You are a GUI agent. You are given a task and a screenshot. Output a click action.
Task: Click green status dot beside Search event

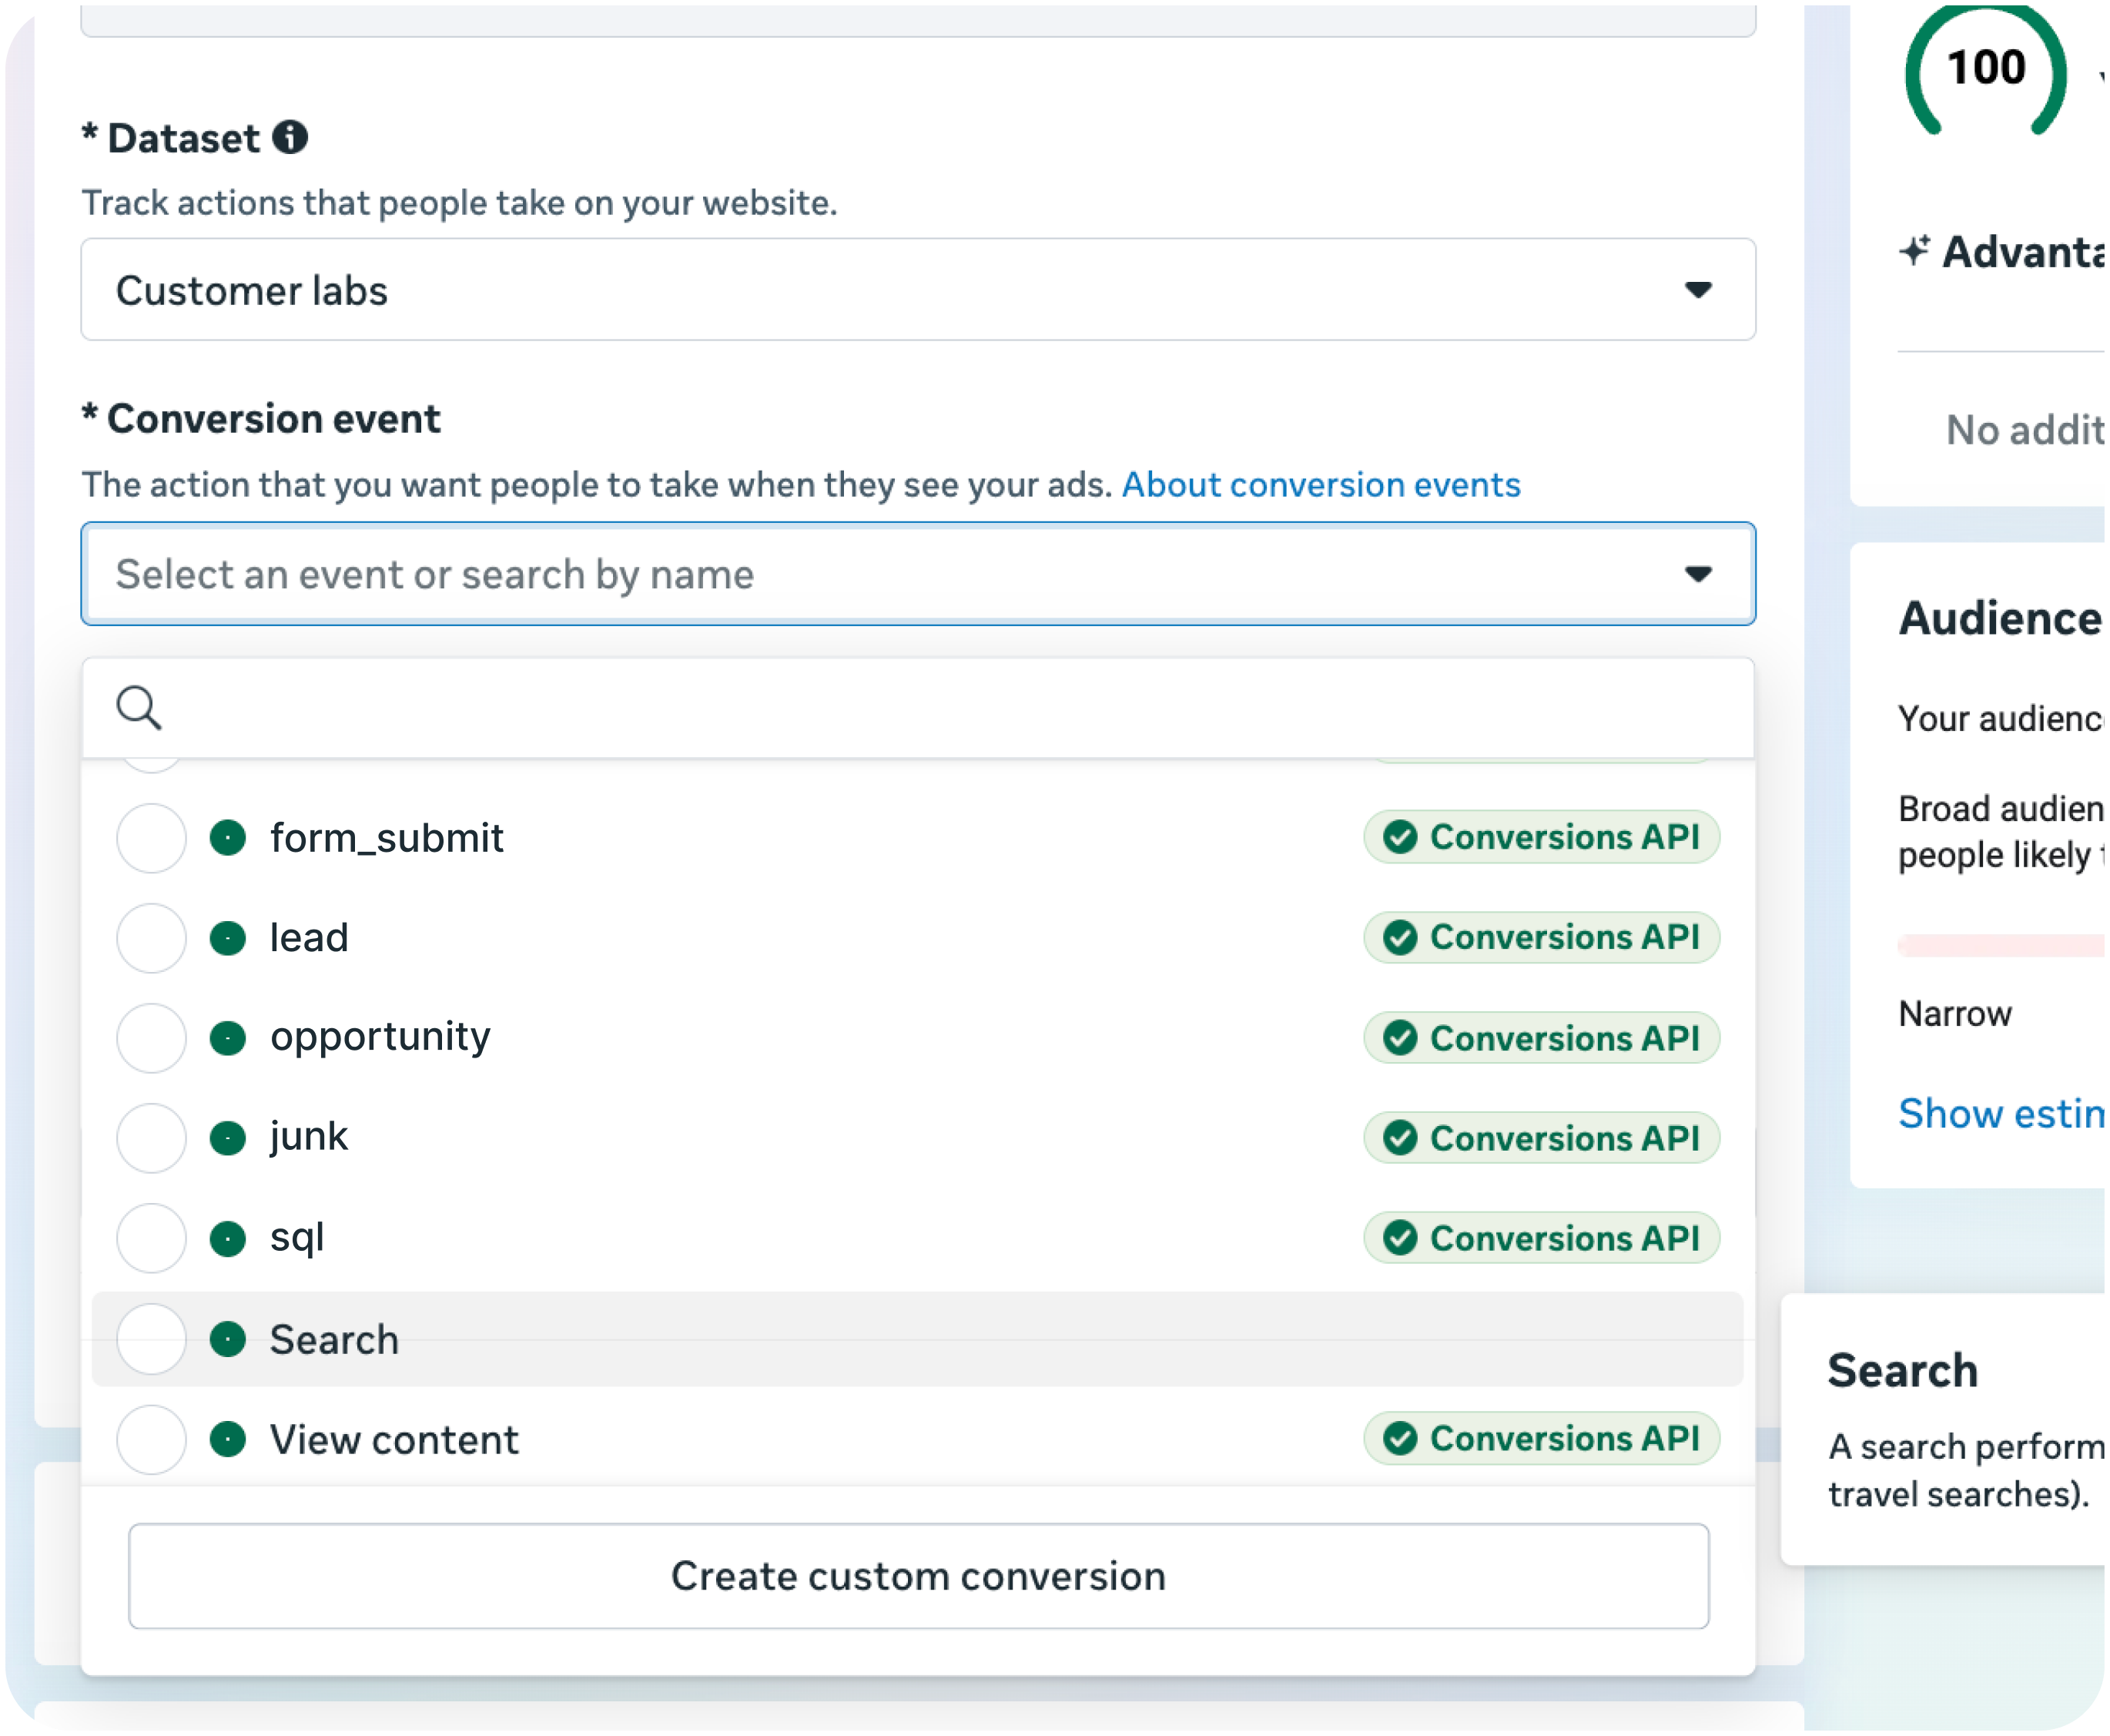[228, 1339]
